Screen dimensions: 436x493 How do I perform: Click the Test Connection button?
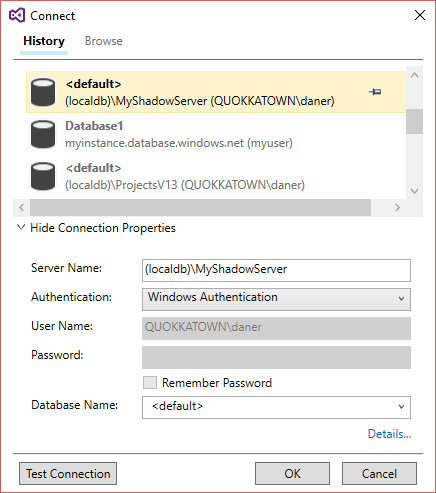[68, 473]
